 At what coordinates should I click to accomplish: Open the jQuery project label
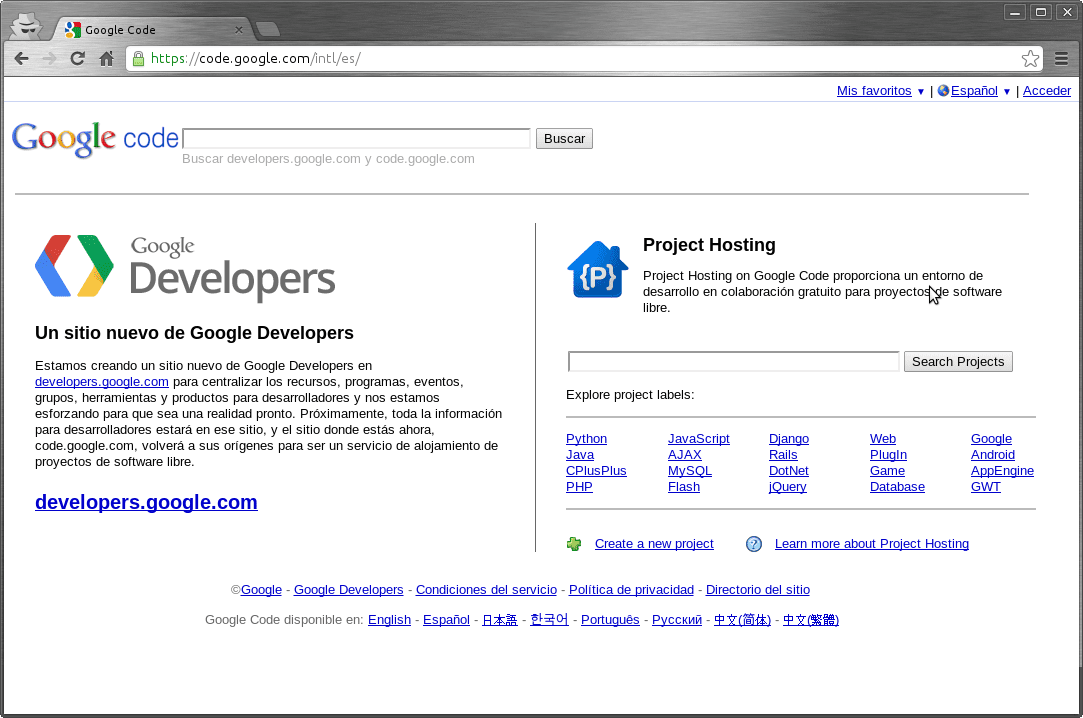[787, 487]
